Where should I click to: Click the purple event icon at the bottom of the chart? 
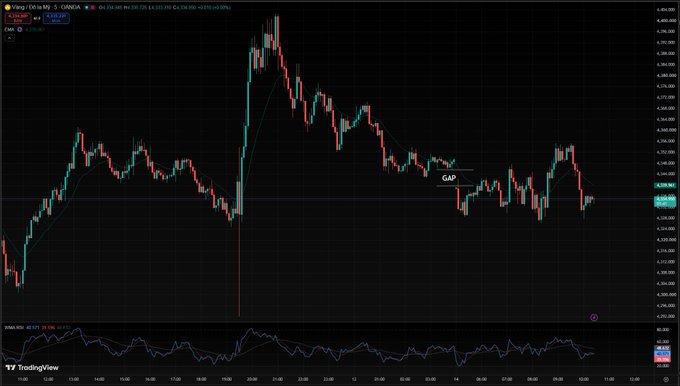click(x=594, y=317)
